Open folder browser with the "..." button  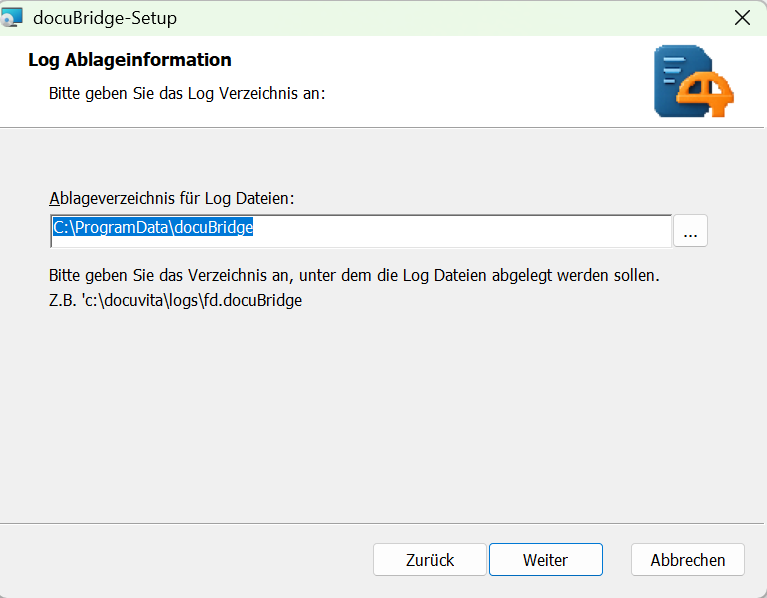tap(690, 231)
